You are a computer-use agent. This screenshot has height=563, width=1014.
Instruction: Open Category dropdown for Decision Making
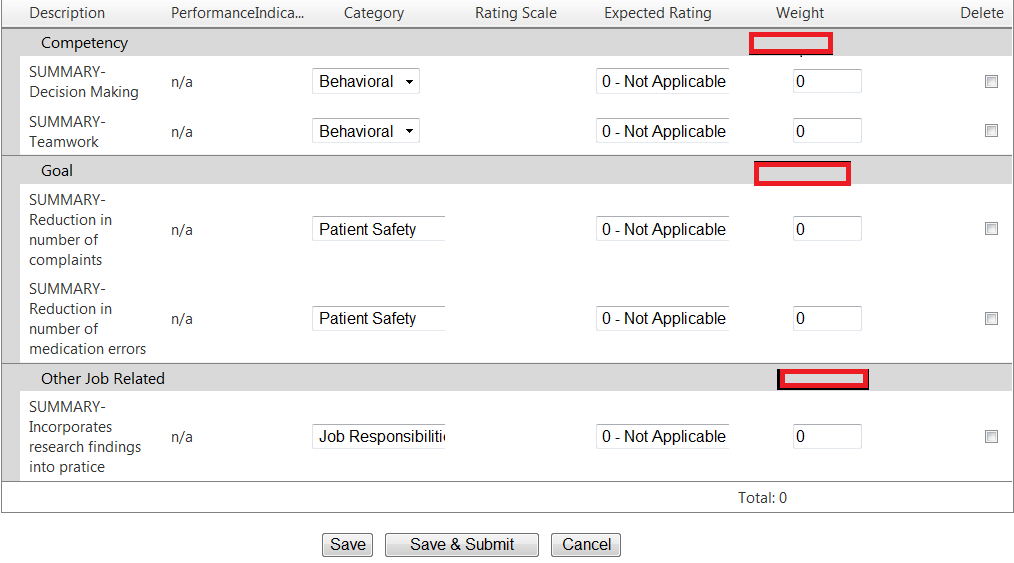tap(366, 82)
